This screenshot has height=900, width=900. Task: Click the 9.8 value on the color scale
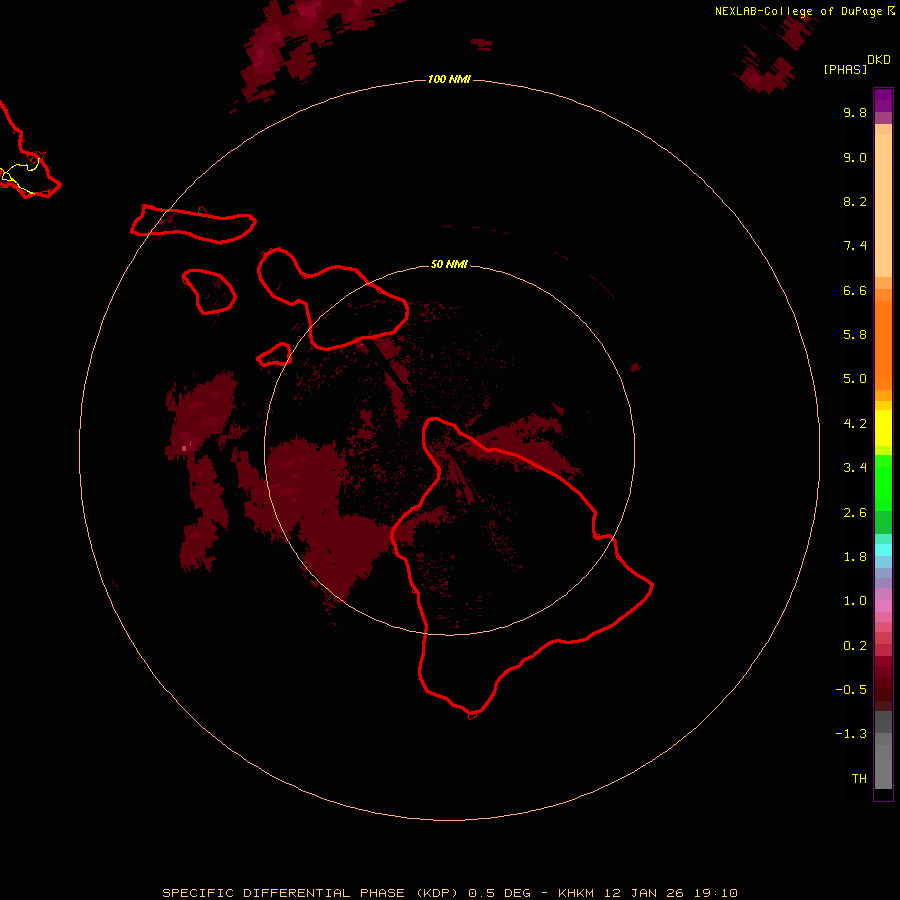click(855, 112)
